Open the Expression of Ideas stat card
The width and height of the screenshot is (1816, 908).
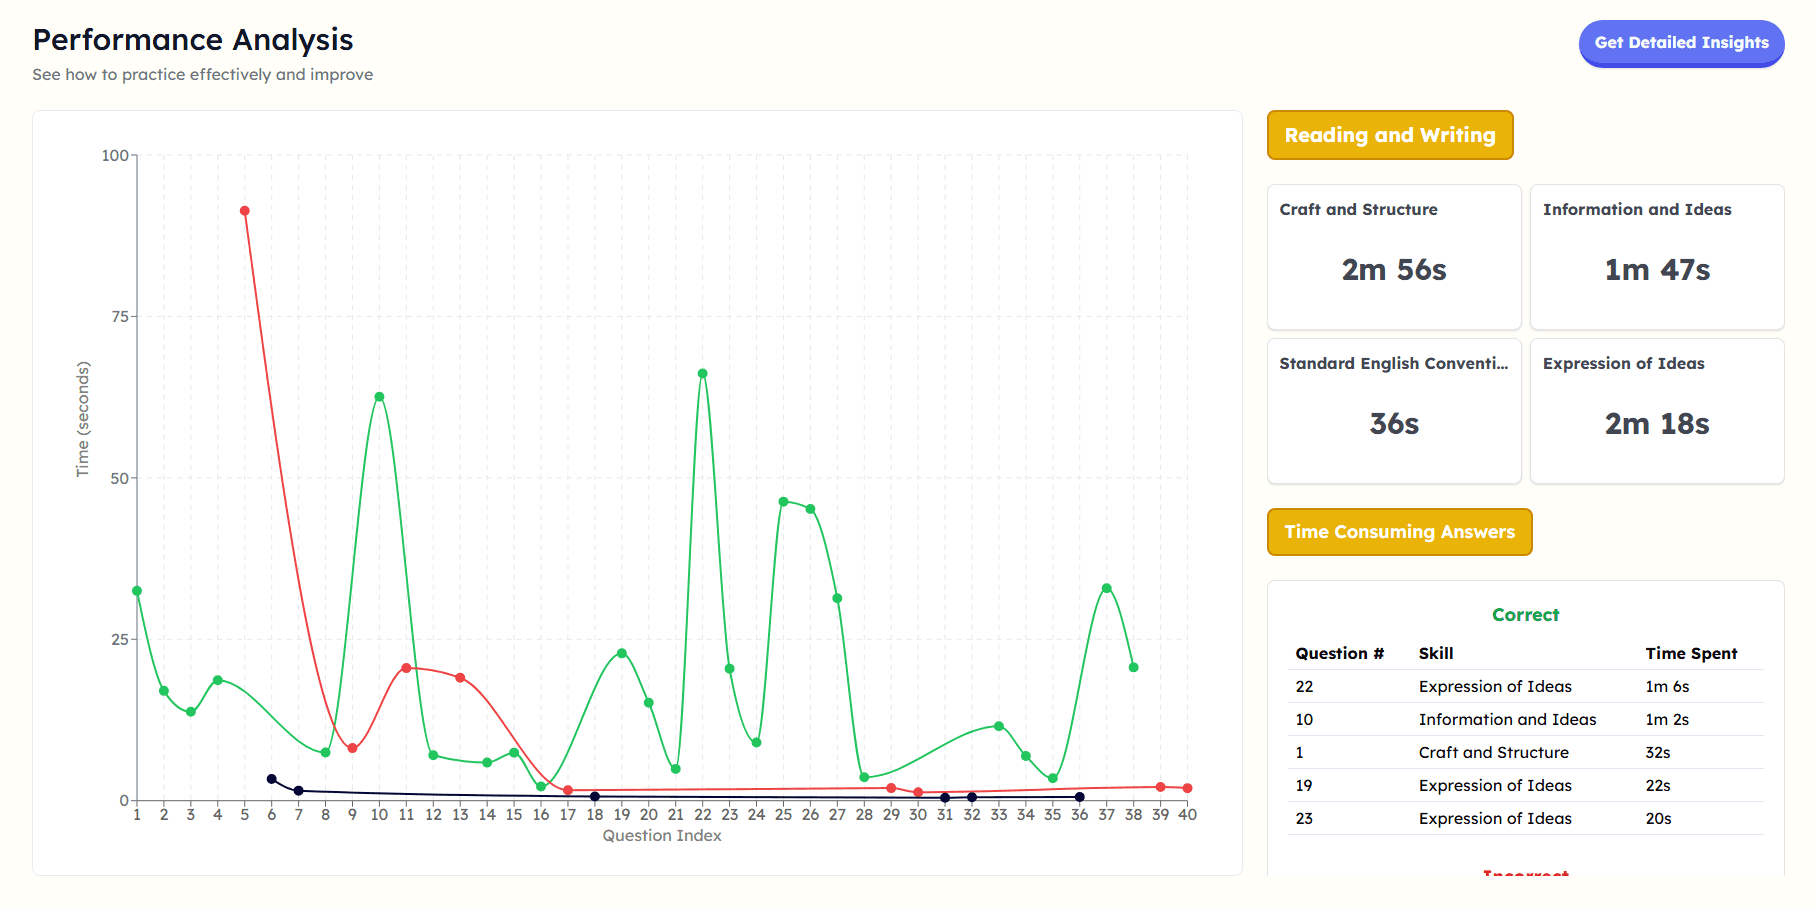tap(1657, 410)
